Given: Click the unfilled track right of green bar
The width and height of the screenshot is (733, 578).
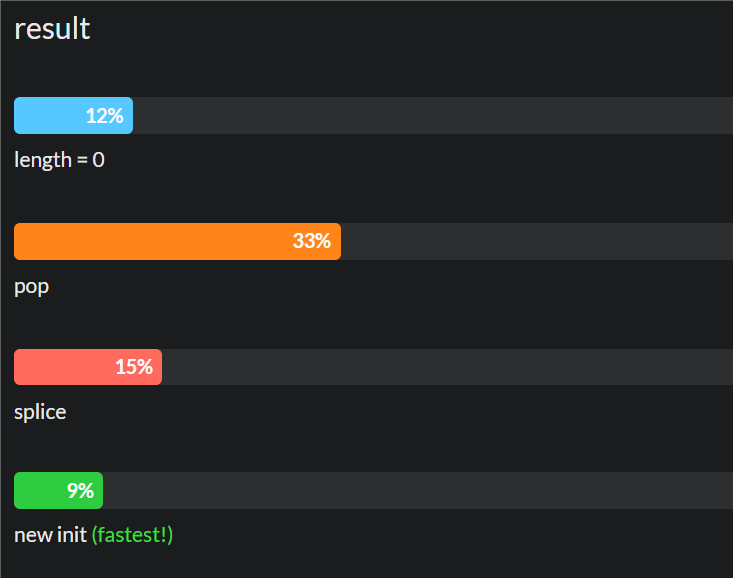Looking at the screenshot, I should [415, 491].
